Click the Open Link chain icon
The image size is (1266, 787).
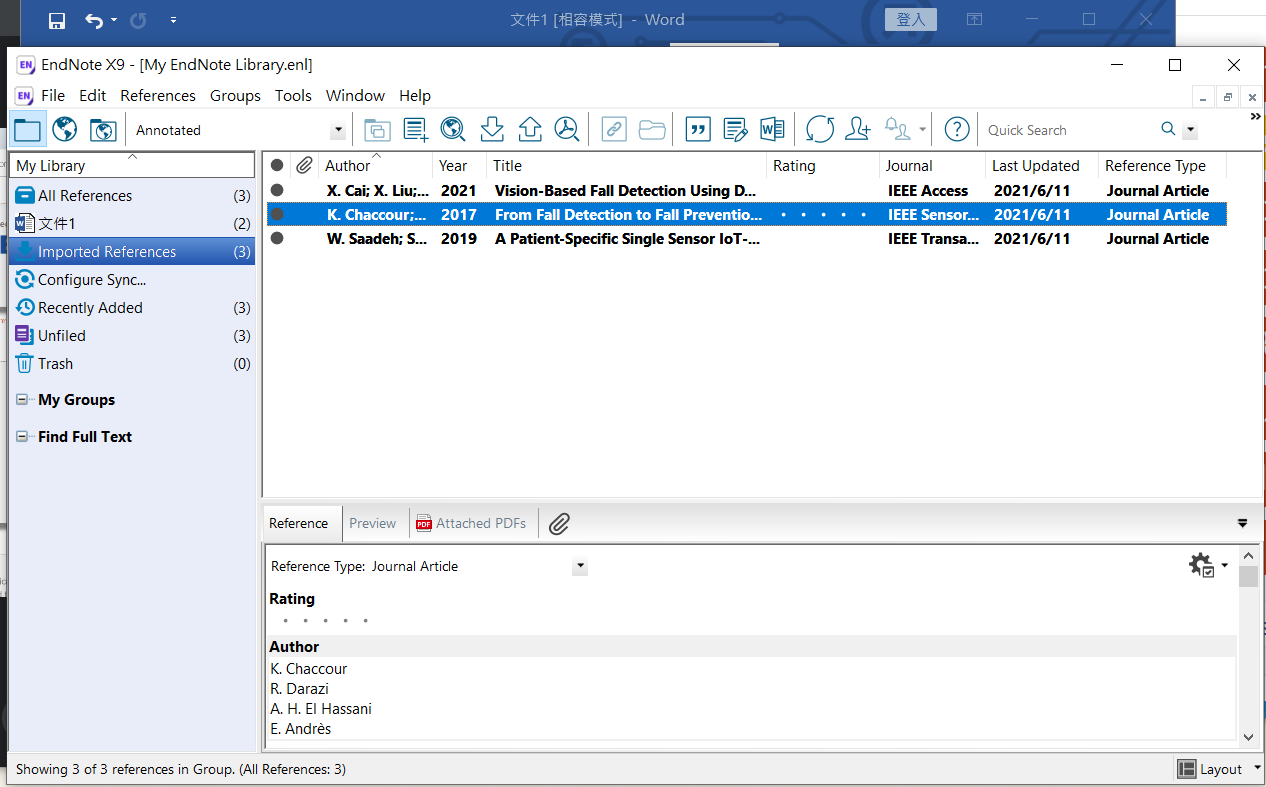tap(614, 129)
